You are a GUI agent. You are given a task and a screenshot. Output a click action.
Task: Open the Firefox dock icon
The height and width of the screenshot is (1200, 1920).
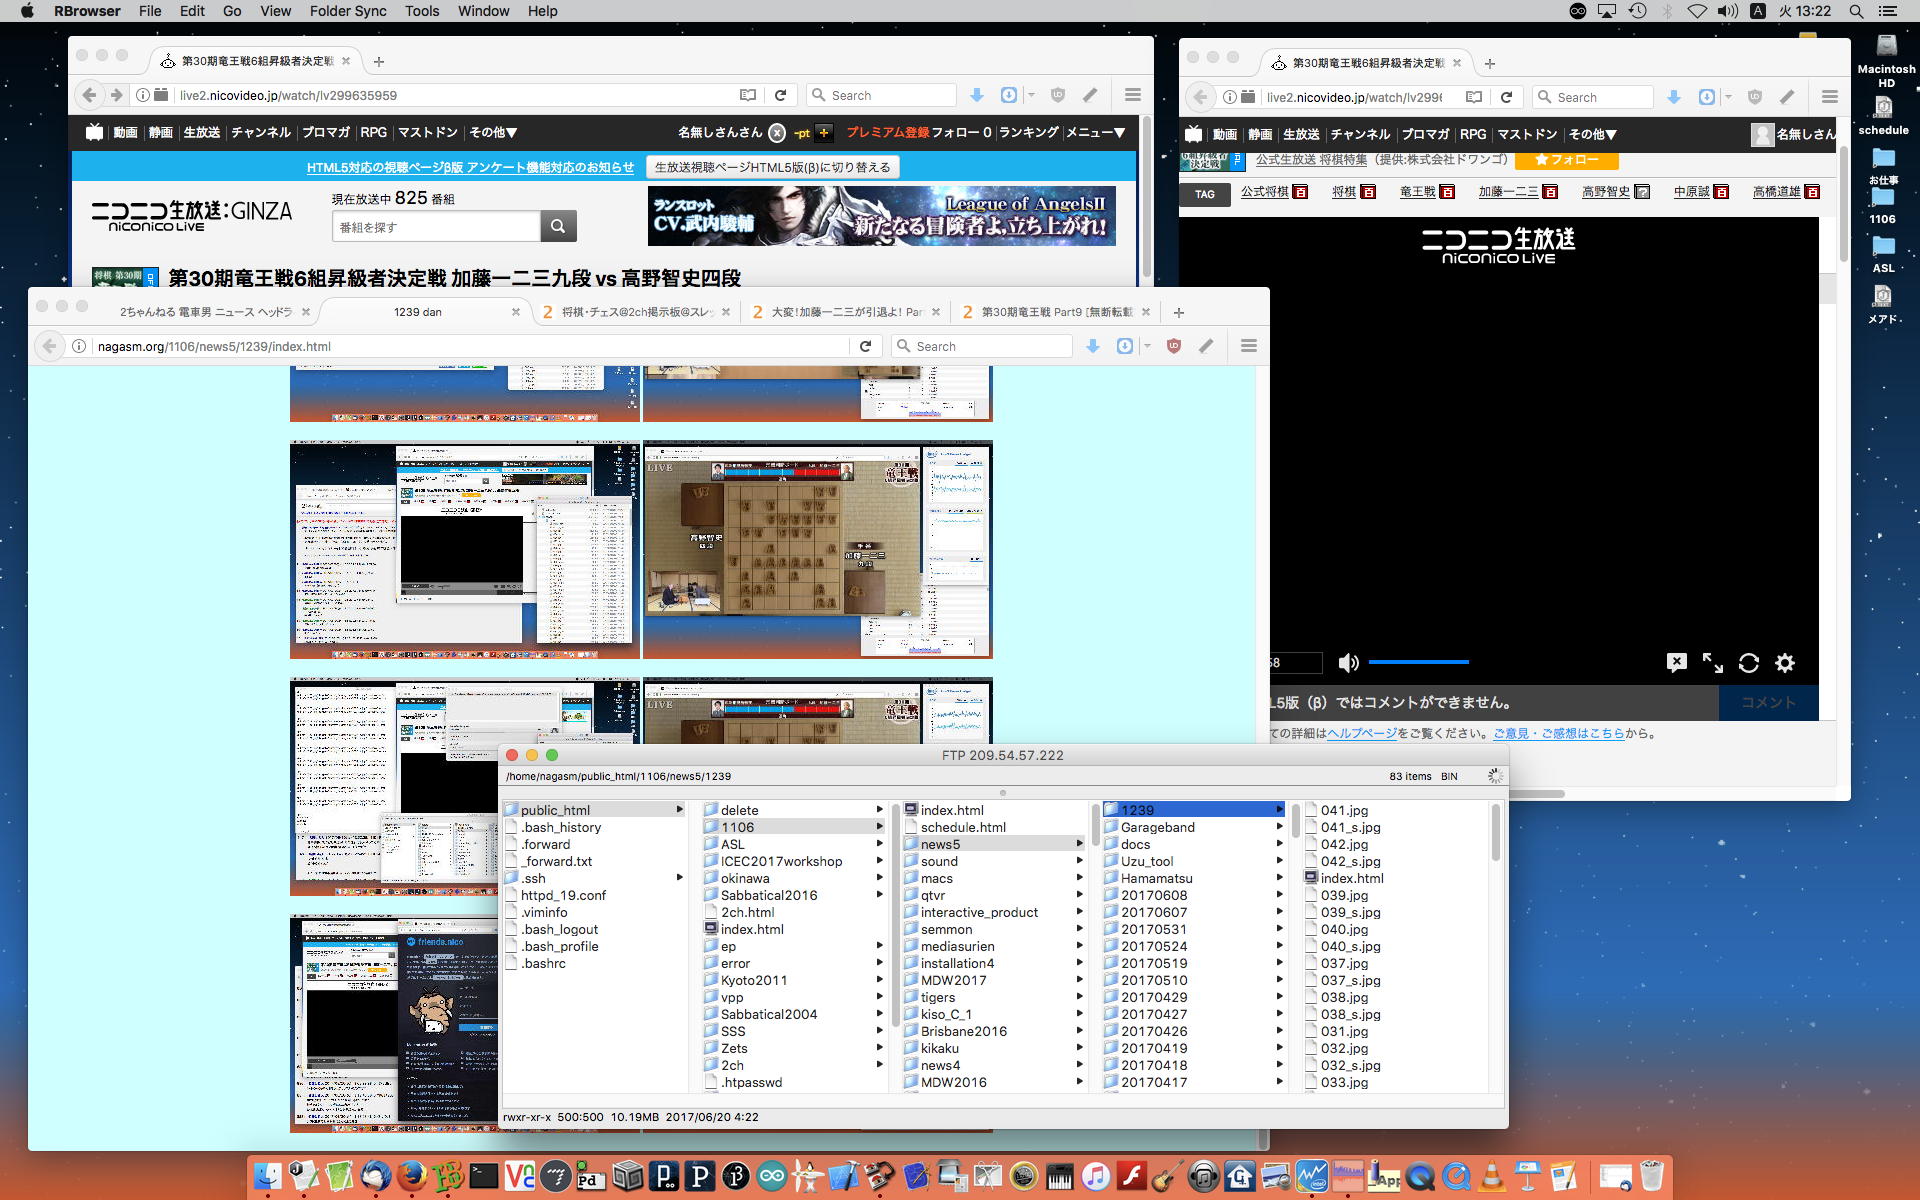coord(411,1176)
